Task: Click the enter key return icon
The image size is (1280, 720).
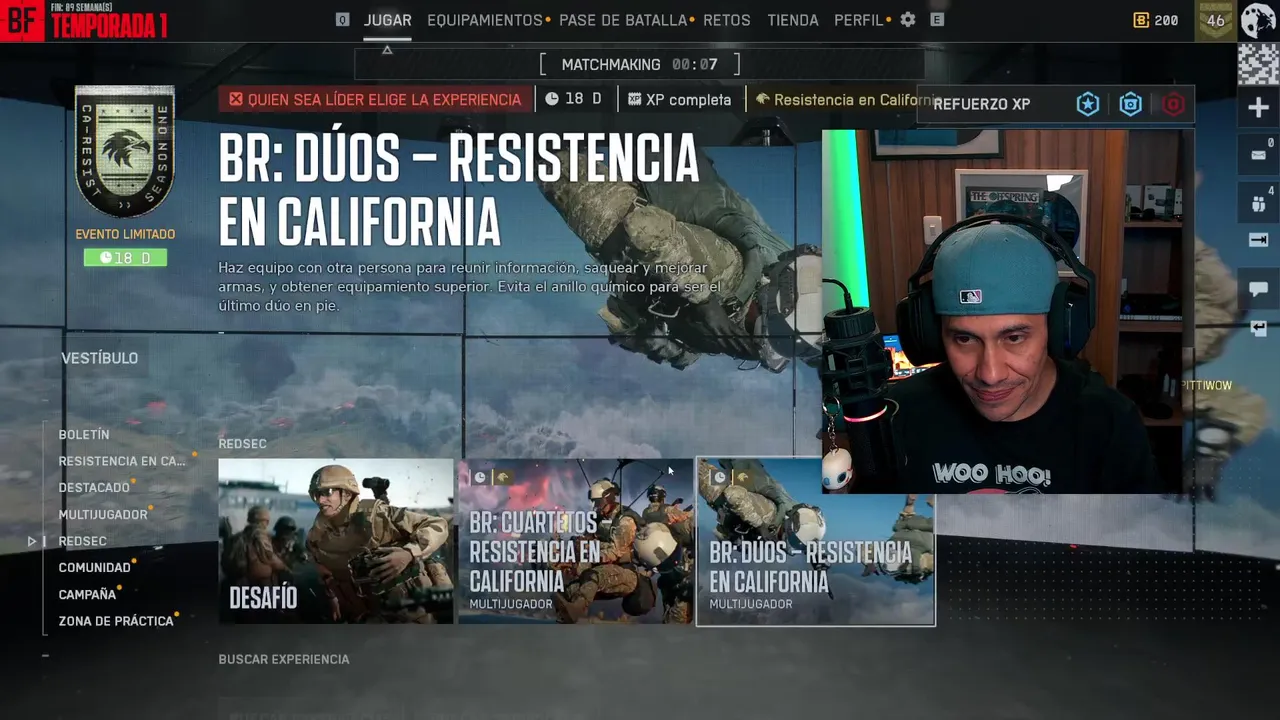Action: pos(1258,328)
